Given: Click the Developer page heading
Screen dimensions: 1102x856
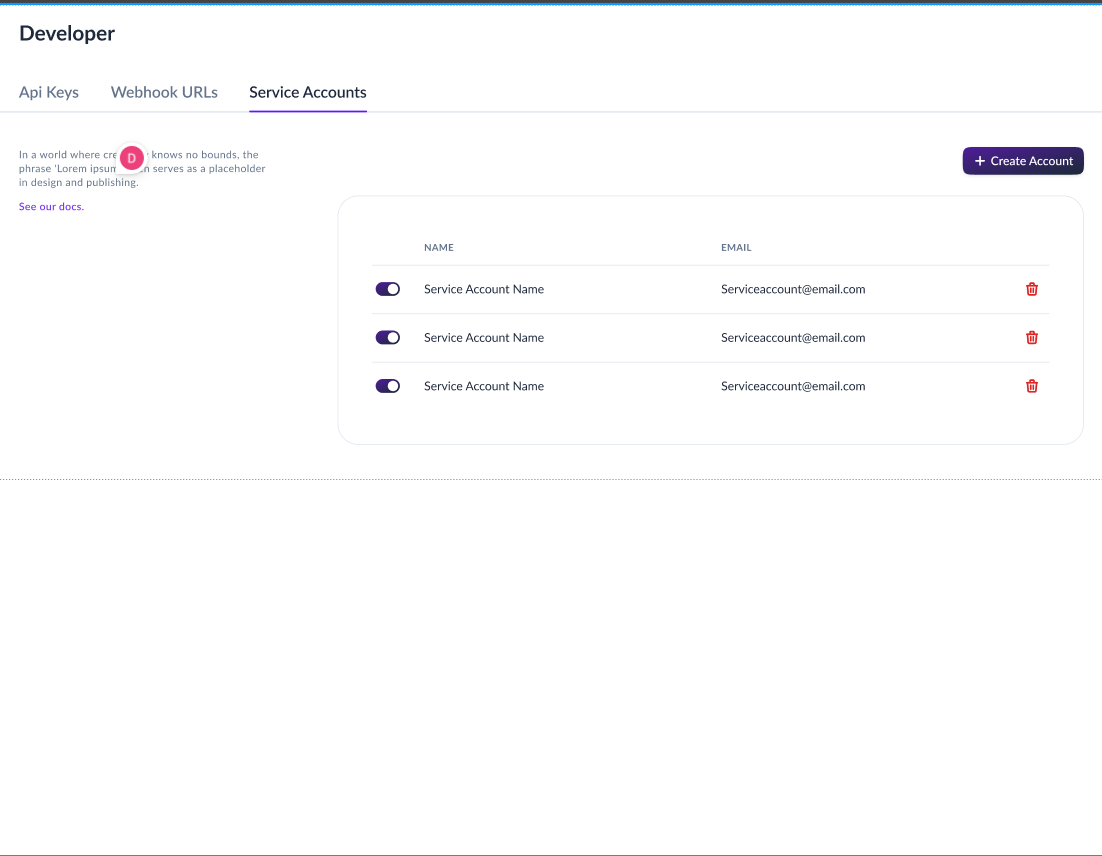Looking at the screenshot, I should coord(66,33).
